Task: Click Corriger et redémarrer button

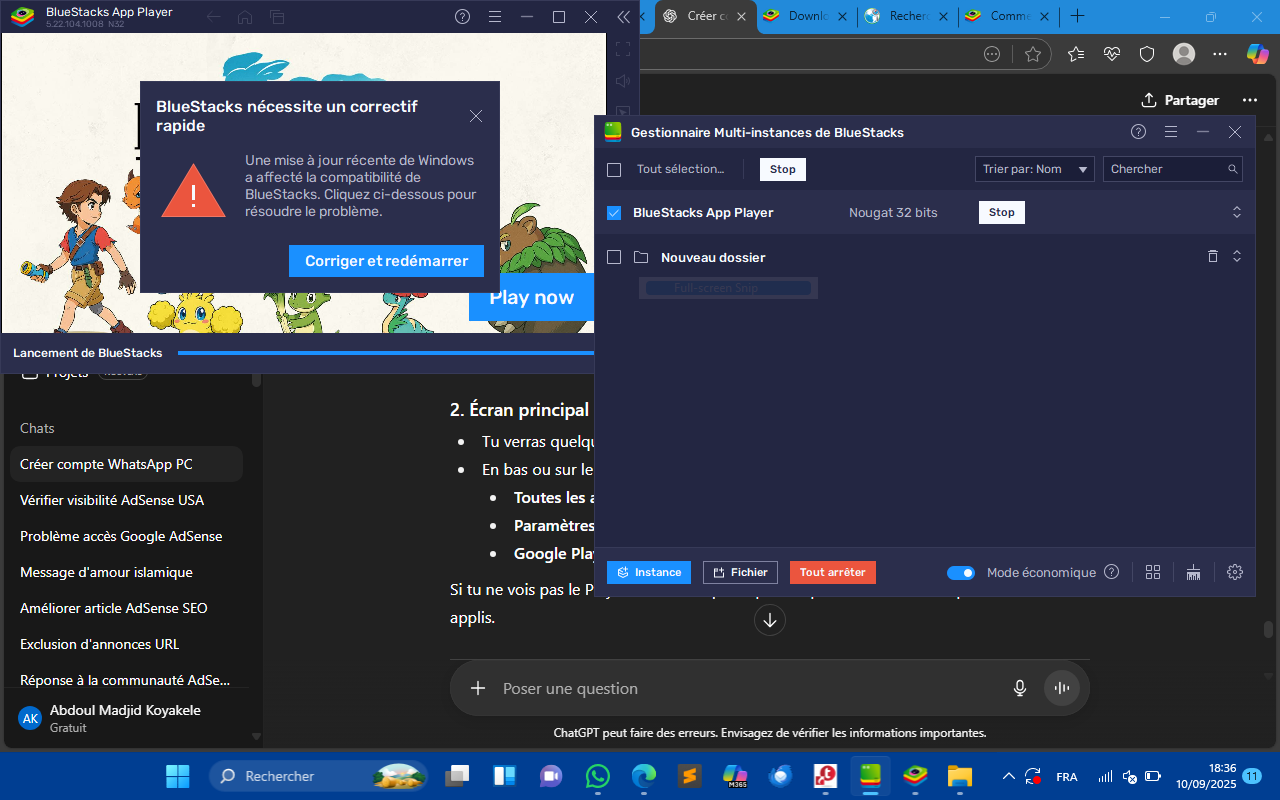Action: coord(386,261)
